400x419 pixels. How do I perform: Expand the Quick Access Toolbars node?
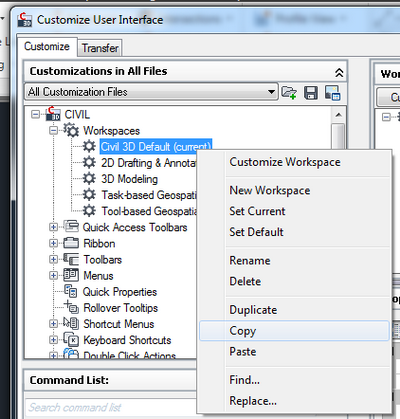pyautogui.click(x=53, y=227)
